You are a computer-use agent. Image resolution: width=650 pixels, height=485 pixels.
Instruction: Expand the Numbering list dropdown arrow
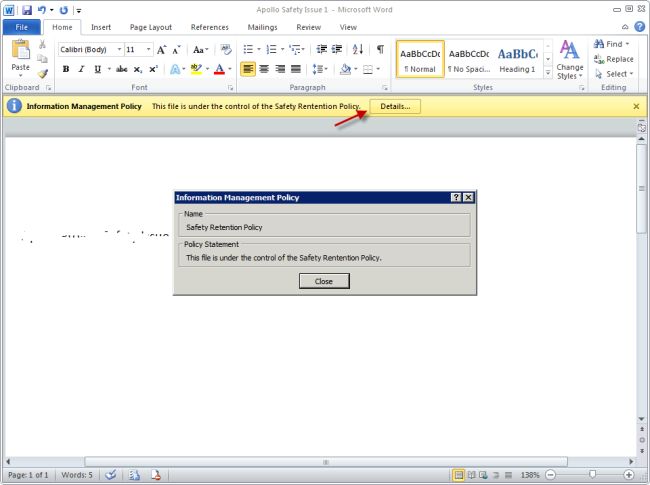pyautogui.click(x=283, y=49)
